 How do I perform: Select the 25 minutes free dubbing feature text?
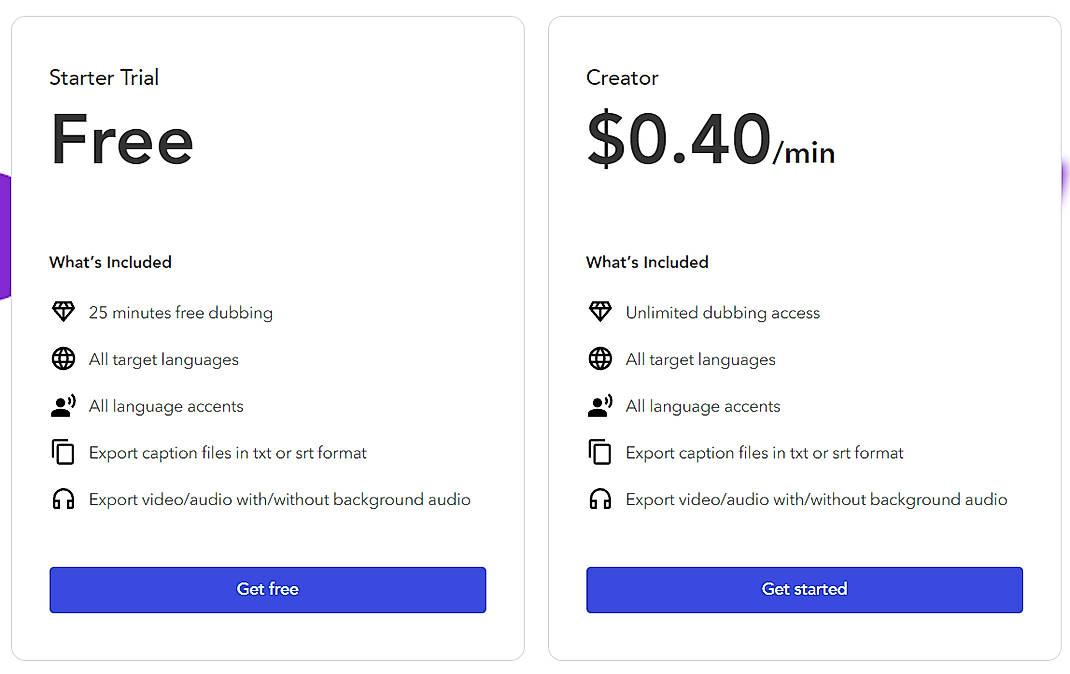coord(180,312)
